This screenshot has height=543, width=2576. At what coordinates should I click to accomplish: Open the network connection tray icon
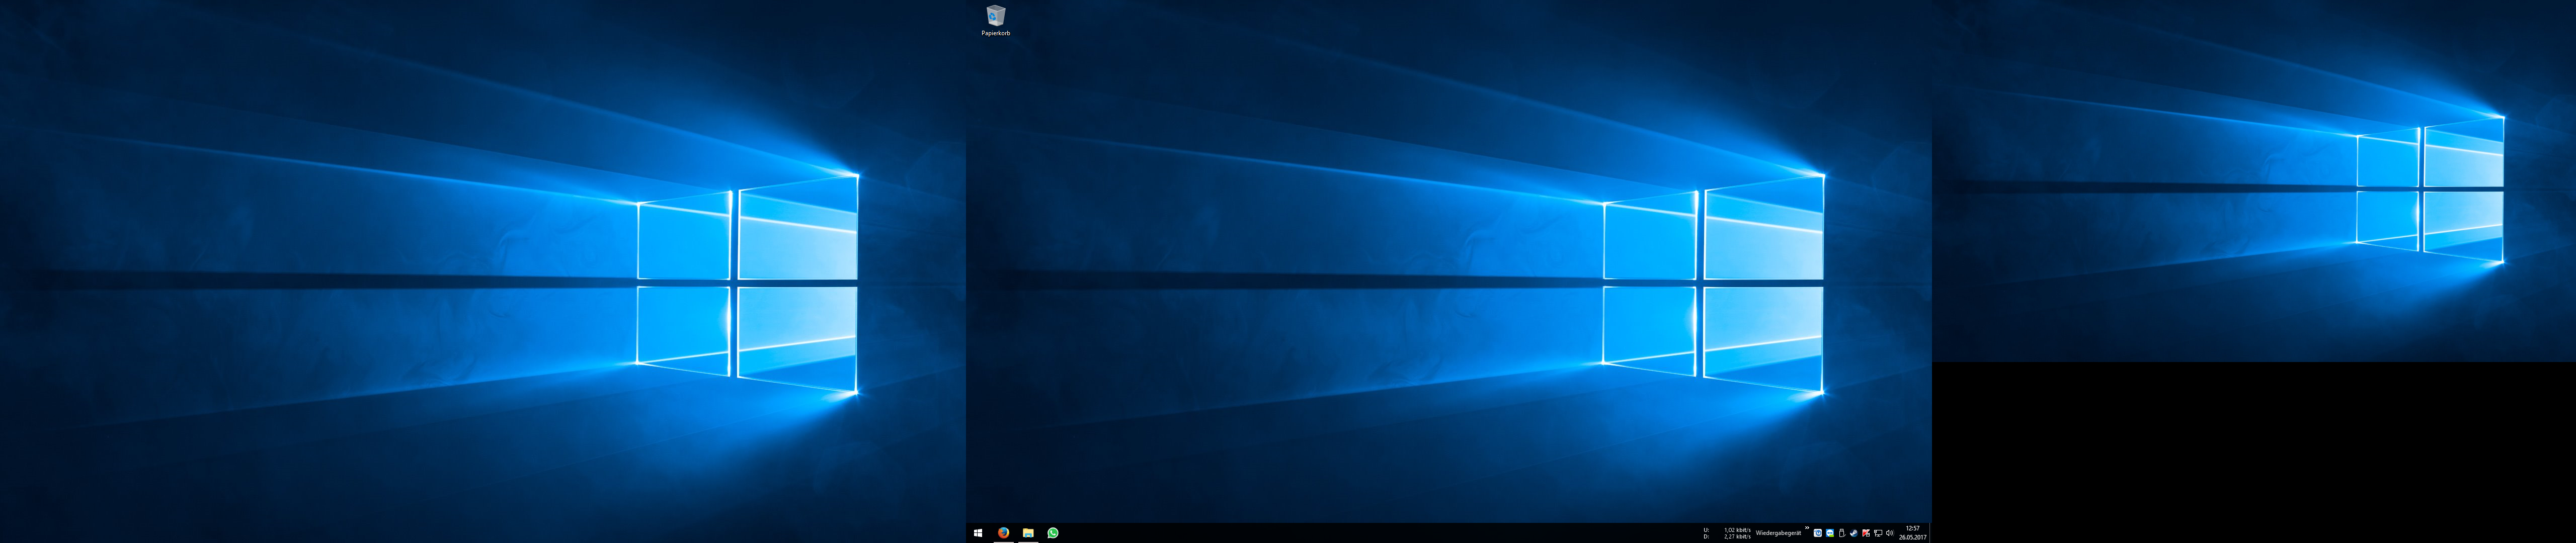click(x=1878, y=533)
